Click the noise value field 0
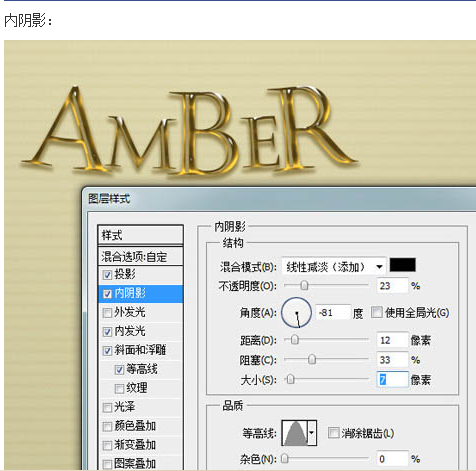 pyautogui.click(x=392, y=459)
